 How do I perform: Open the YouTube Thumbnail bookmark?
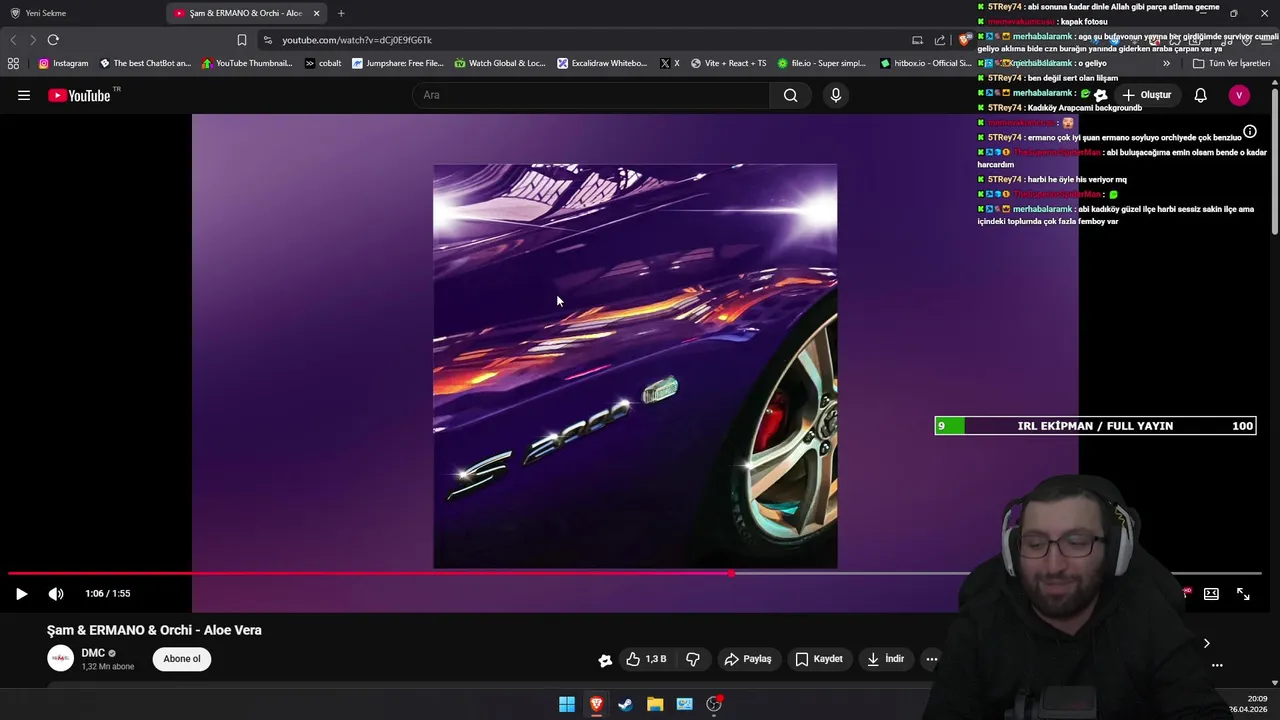(x=247, y=63)
